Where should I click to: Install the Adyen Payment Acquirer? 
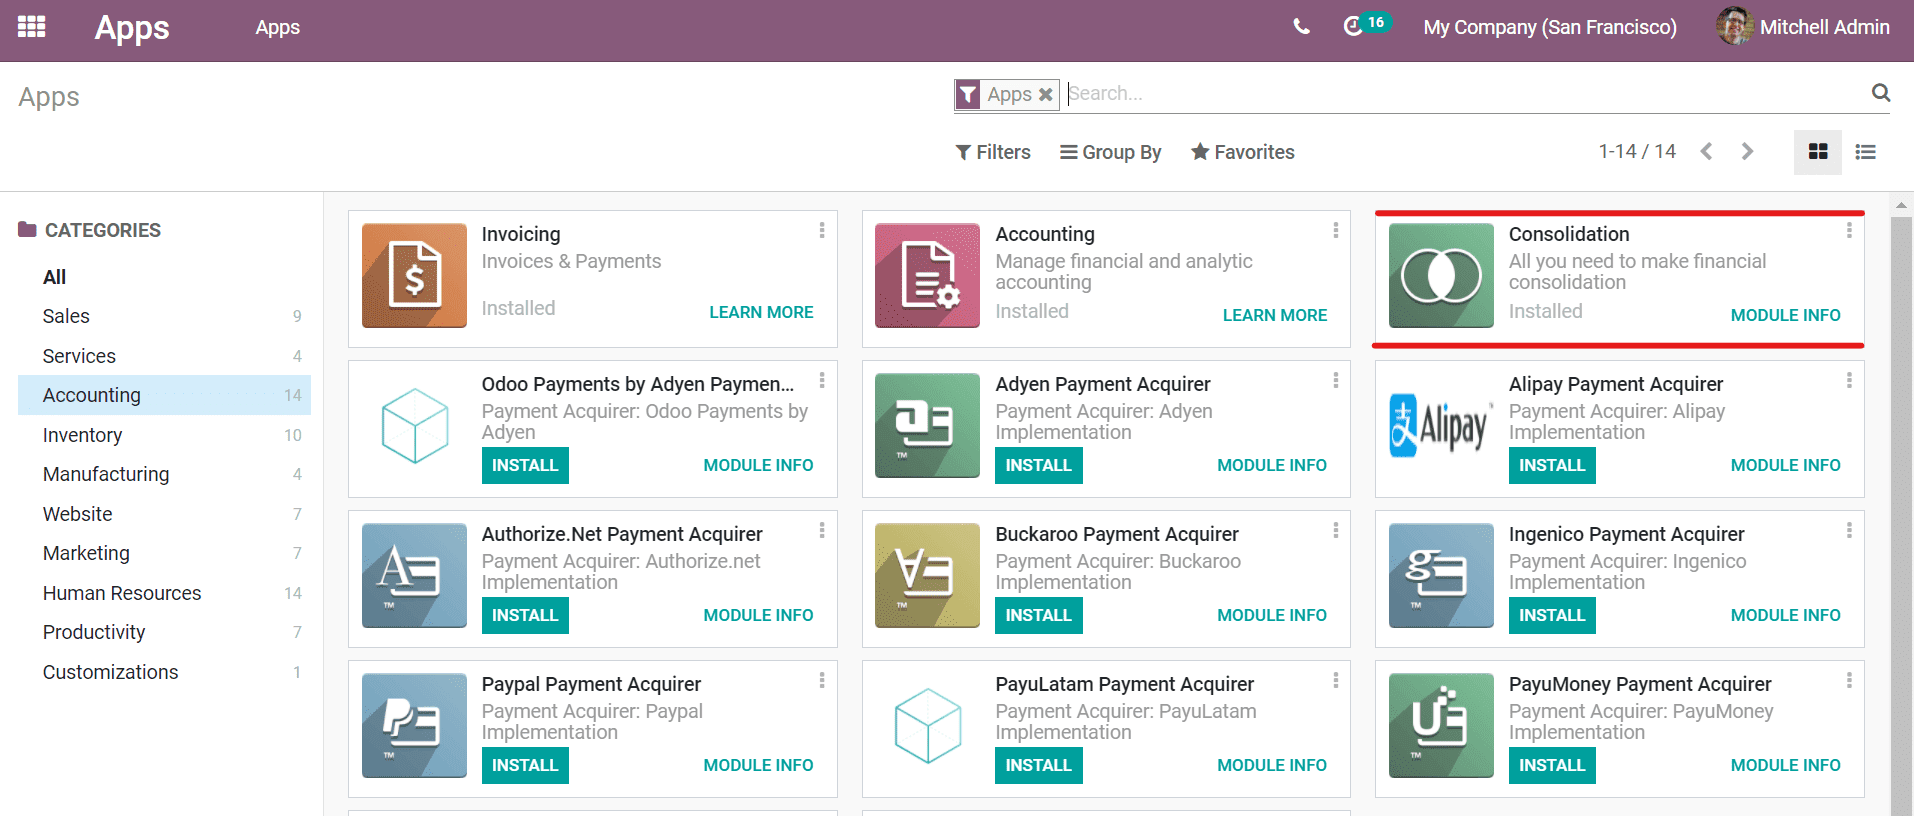[x=1038, y=465]
